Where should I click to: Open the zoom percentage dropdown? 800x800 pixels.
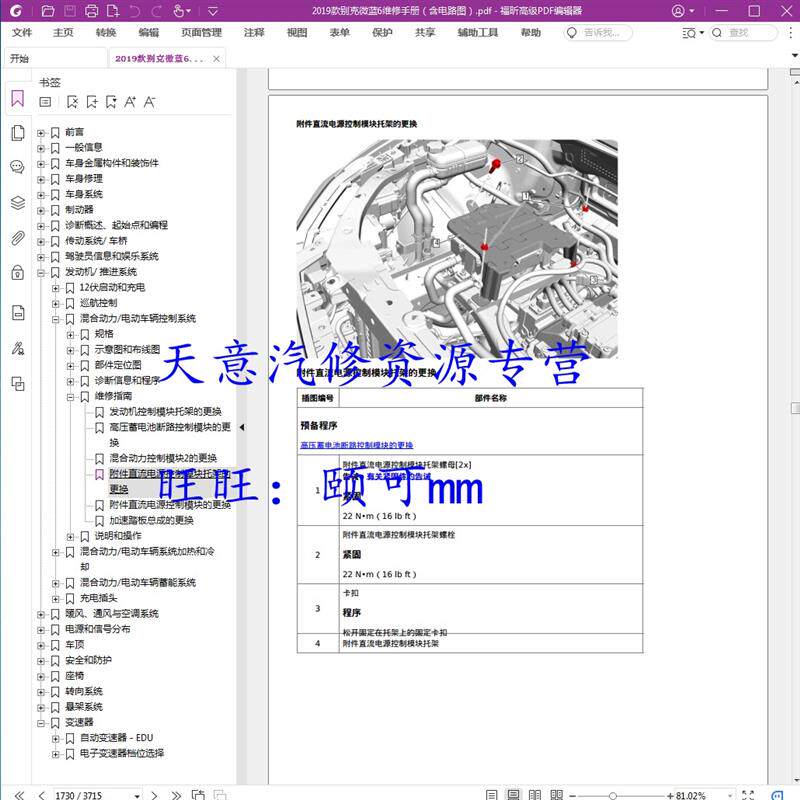point(730,795)
